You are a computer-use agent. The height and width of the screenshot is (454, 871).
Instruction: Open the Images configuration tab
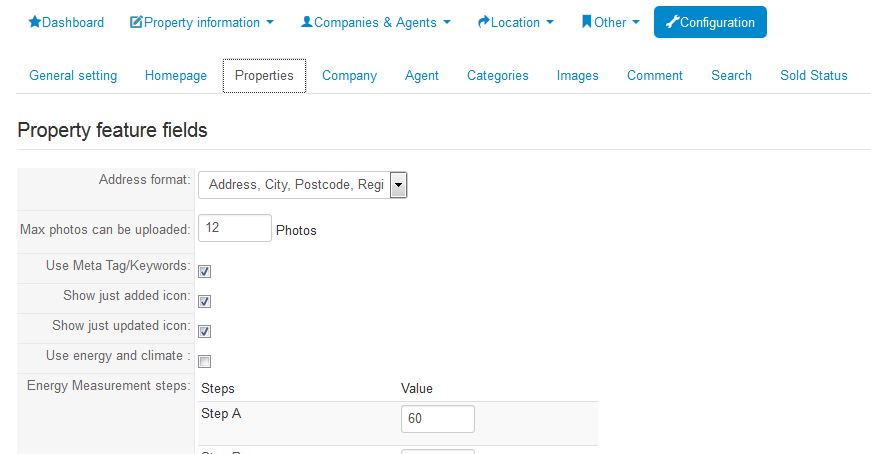point(577,76)
